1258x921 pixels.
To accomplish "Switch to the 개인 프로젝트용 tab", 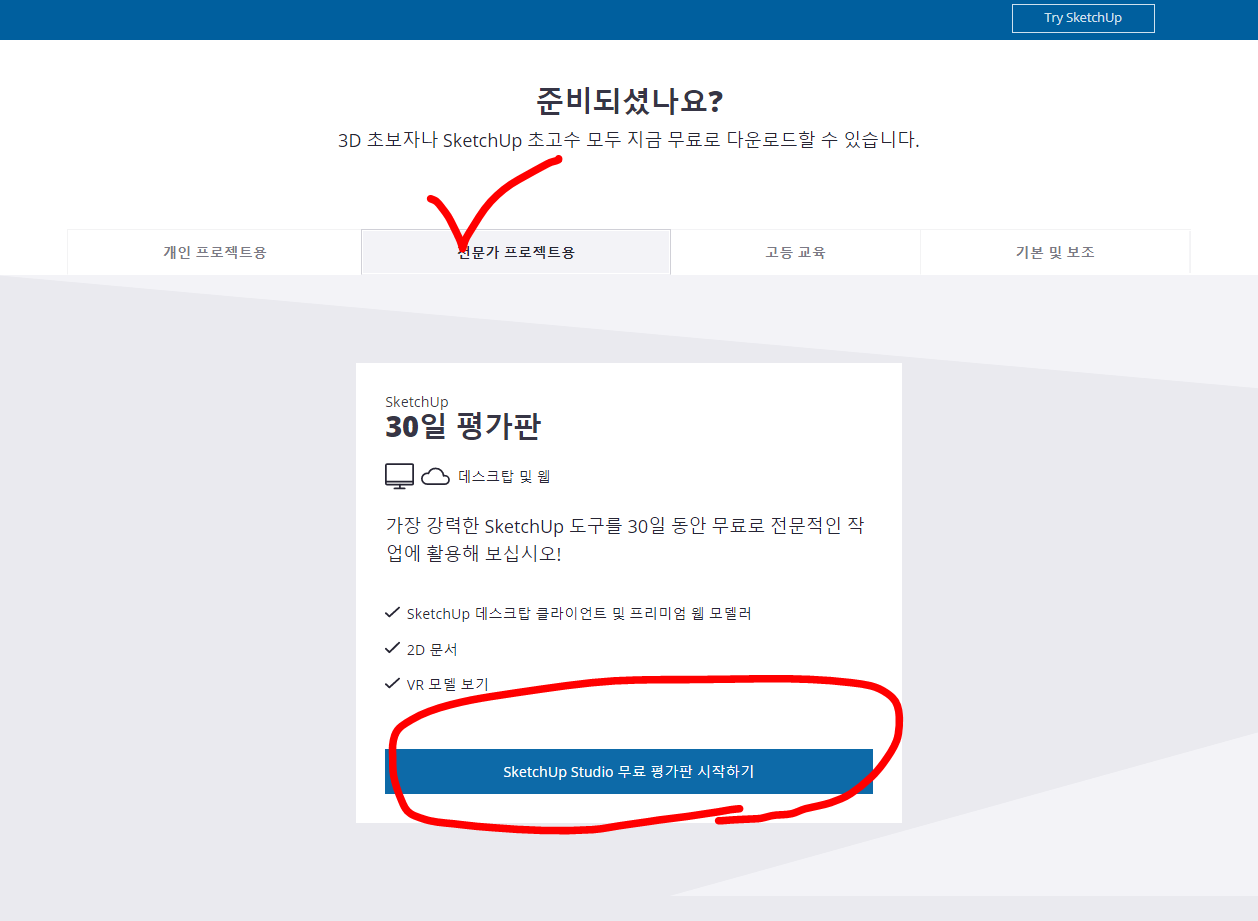I will (214, 252).
